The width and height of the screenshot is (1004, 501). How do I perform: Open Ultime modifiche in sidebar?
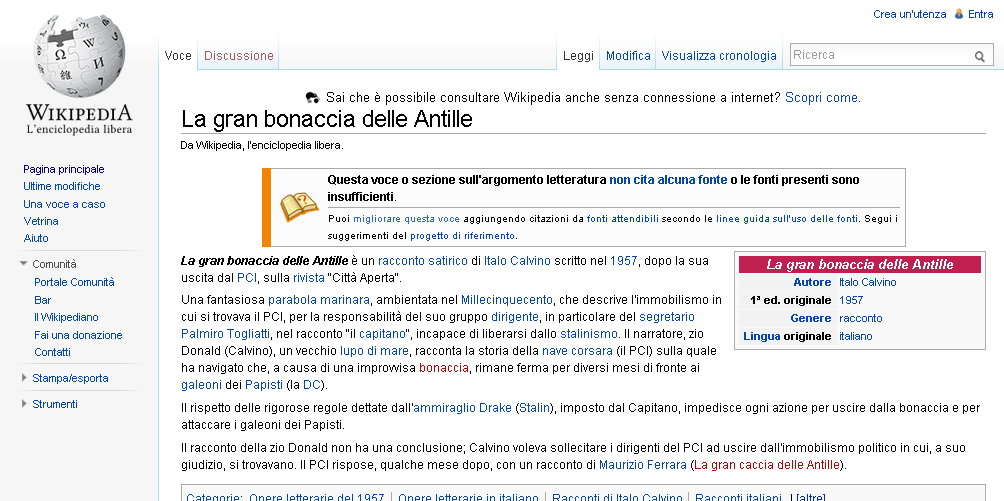(61, 186)
